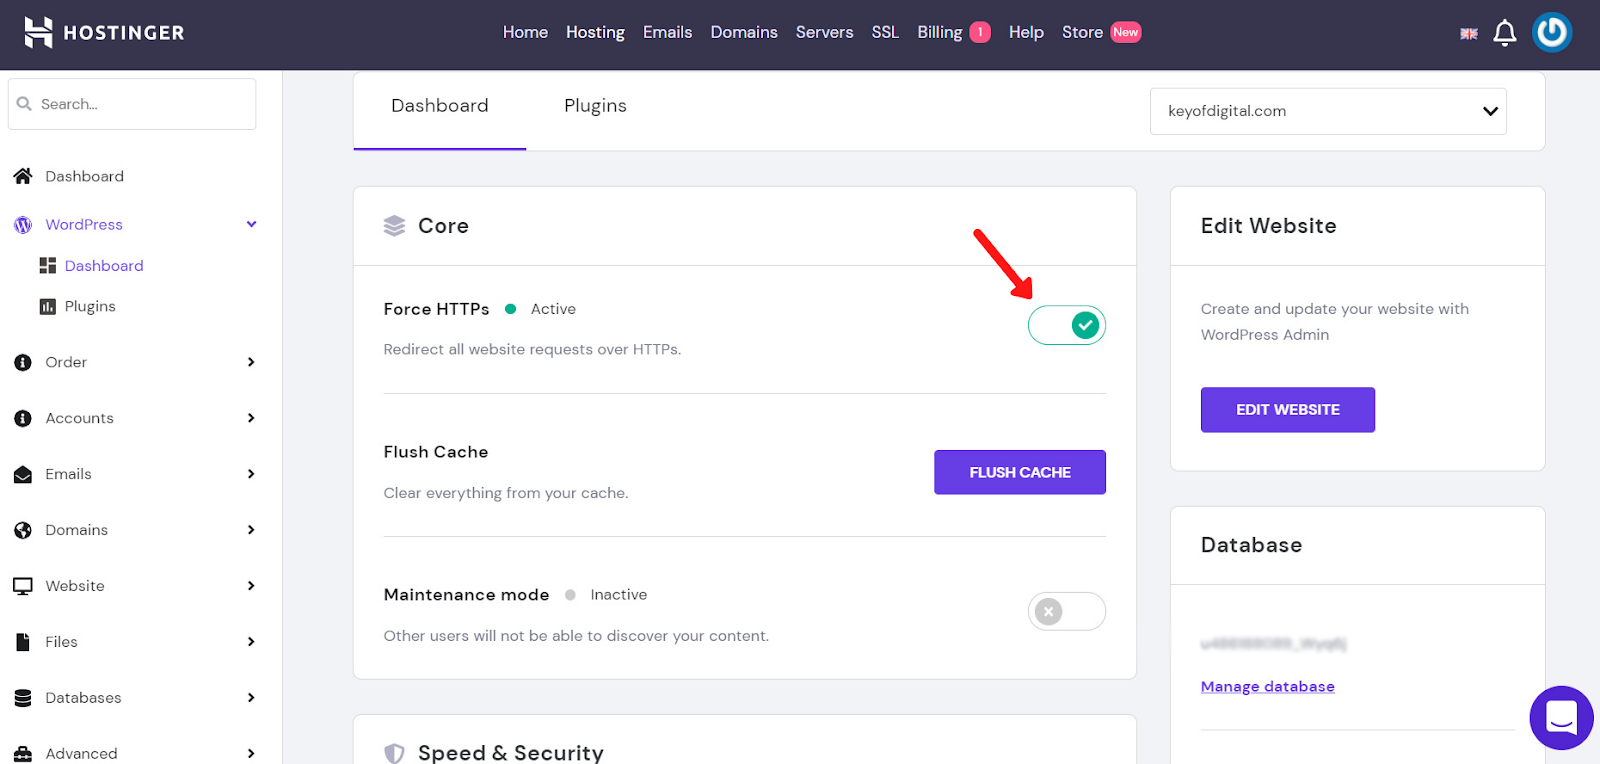Screen dimensions: 1600x764
Task: Click the Files document icon
Action: coord(23,642)
